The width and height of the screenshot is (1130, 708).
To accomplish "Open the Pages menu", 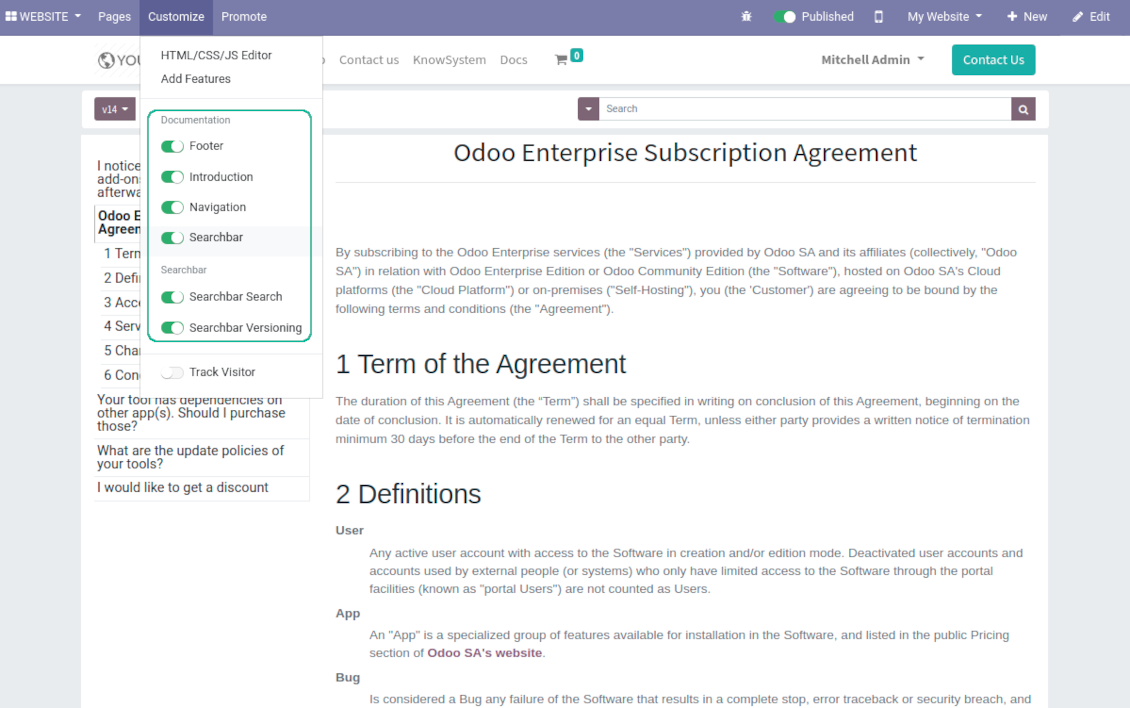I will click(x=115, y=17).
